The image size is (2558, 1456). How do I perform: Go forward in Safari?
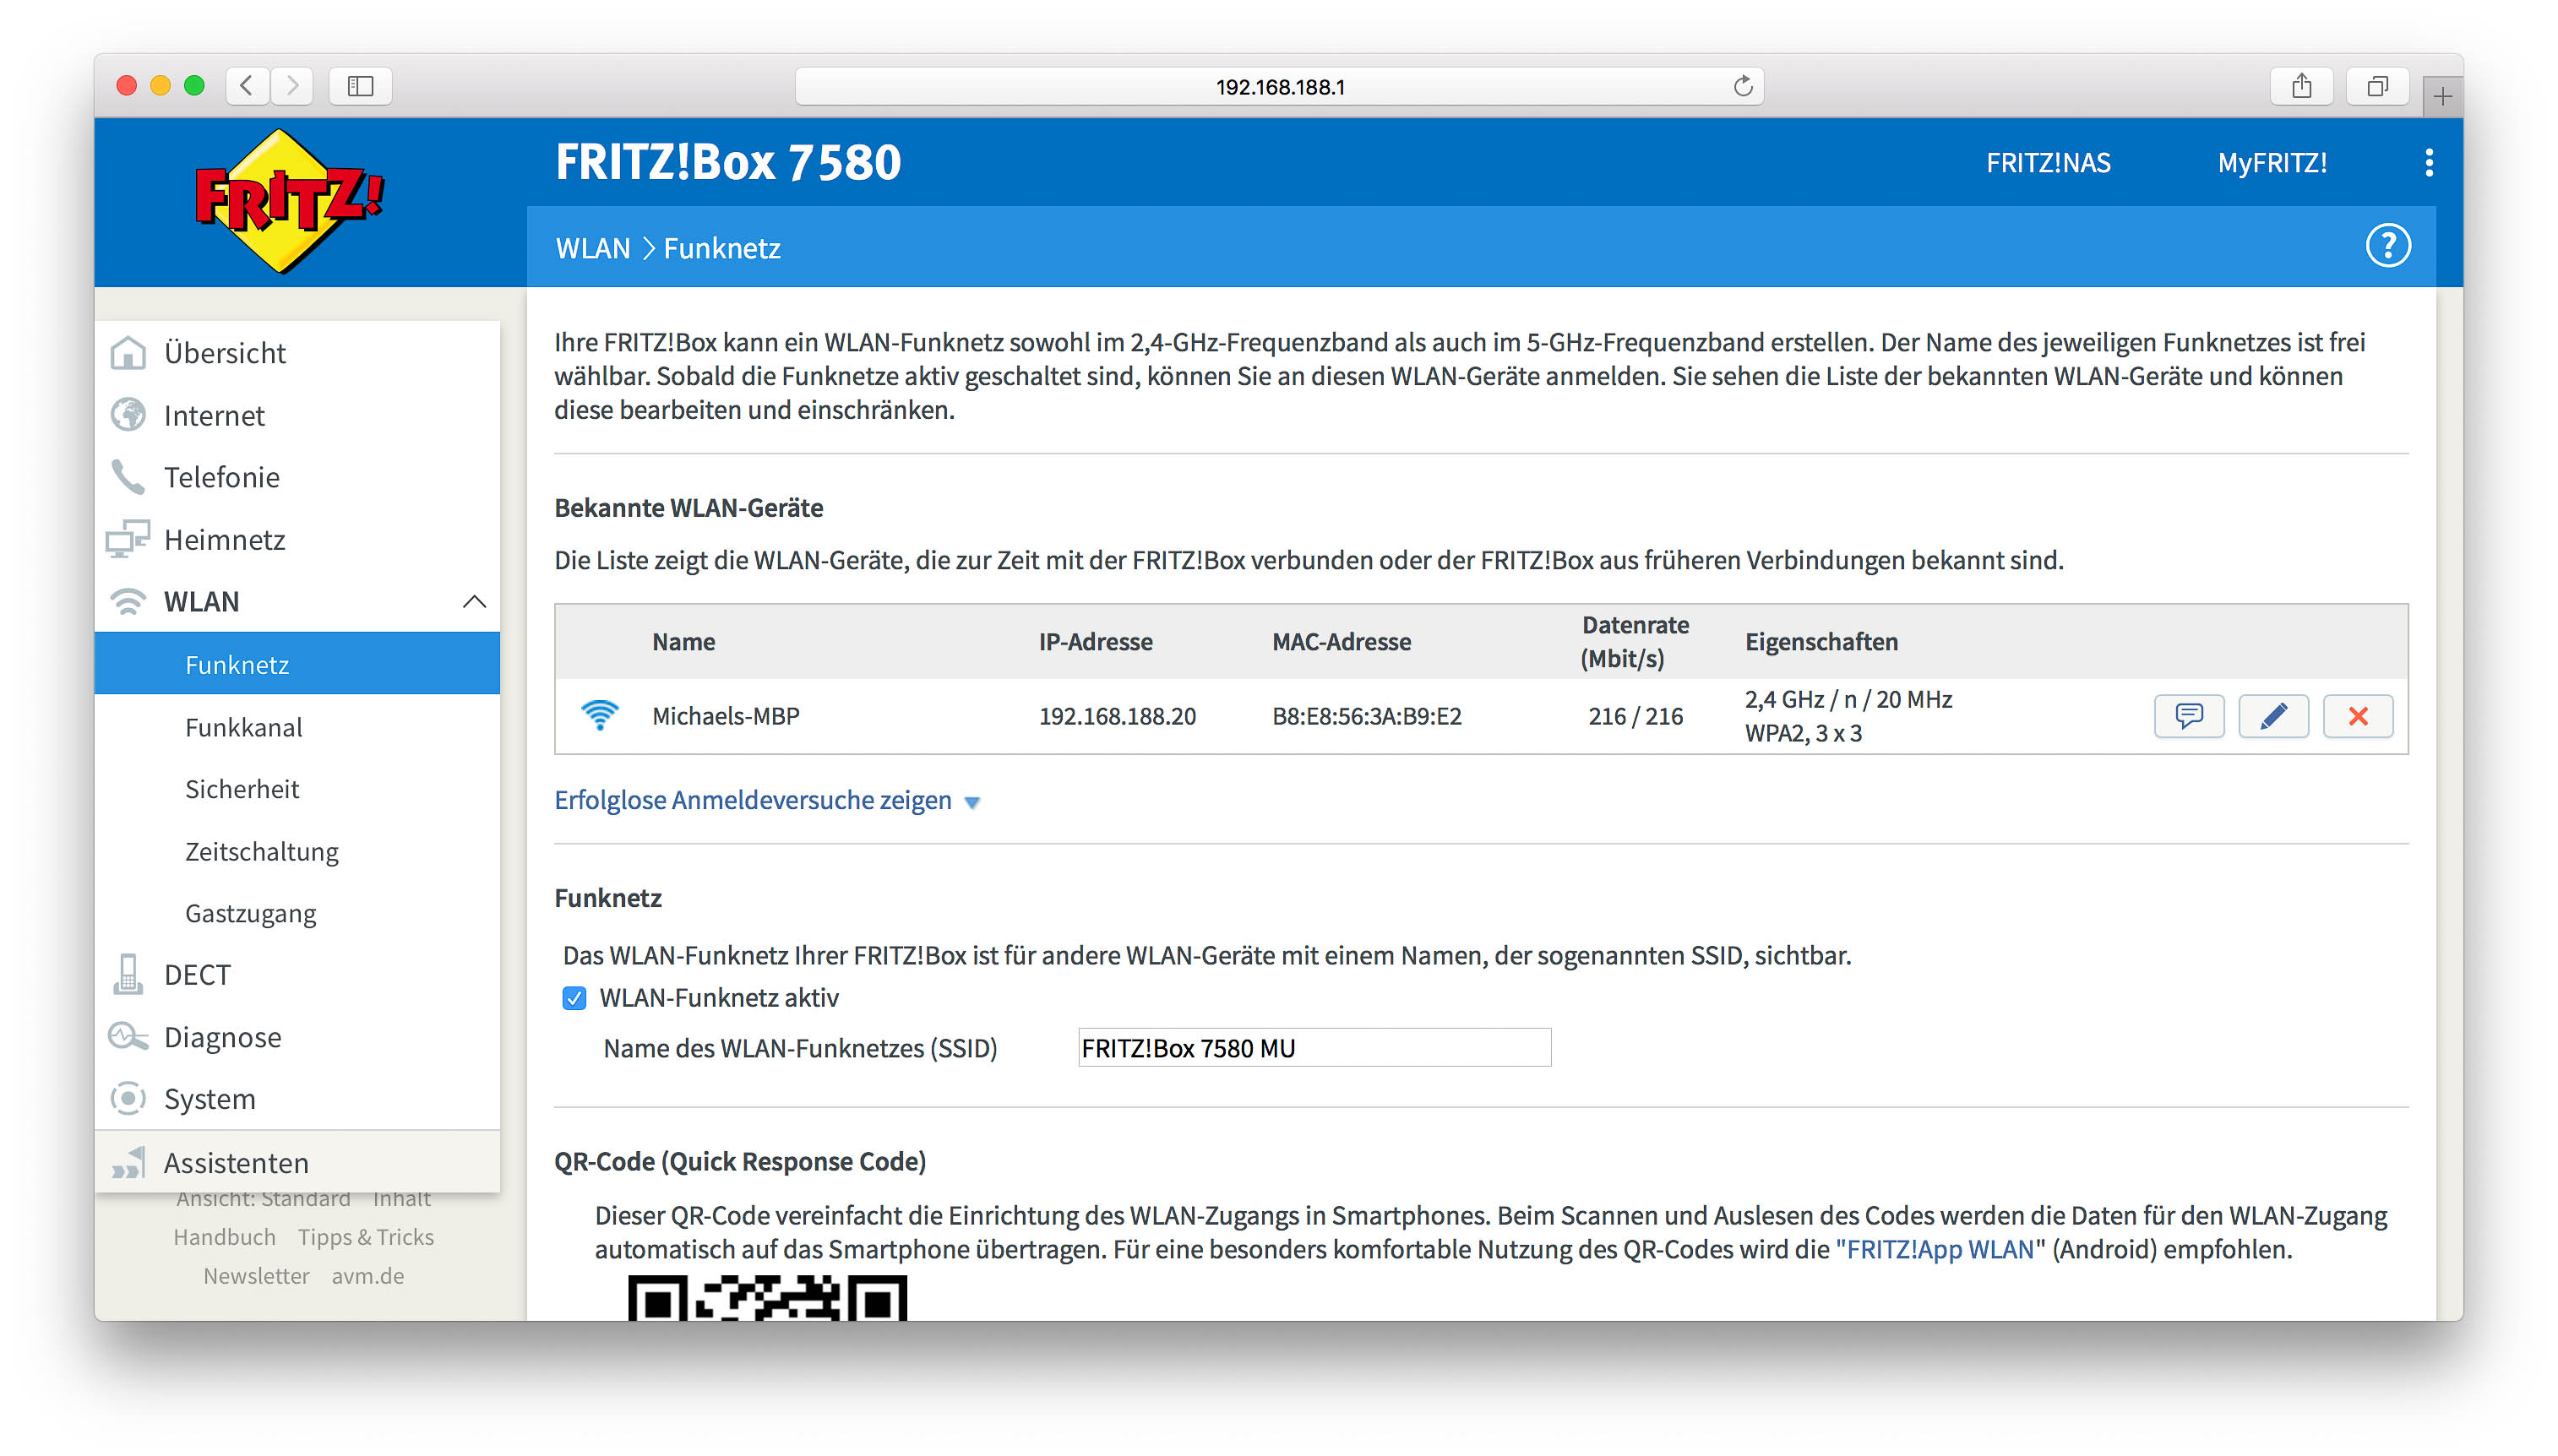[x=291, y=86]
